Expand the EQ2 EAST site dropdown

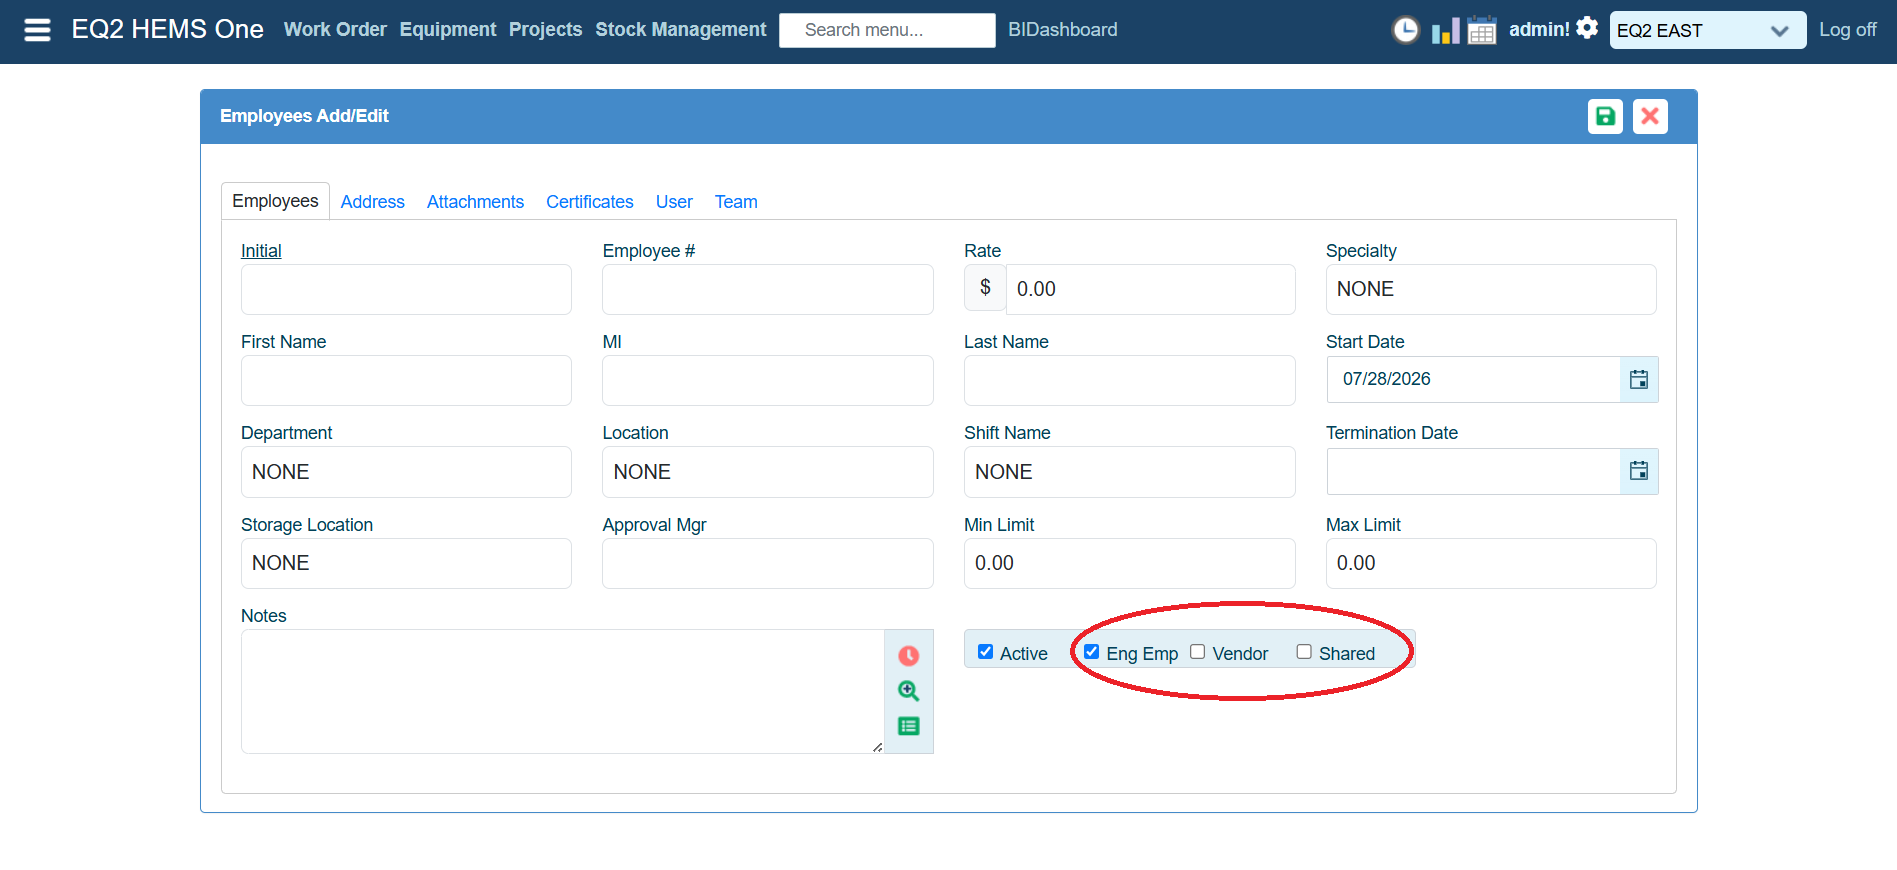[1707, 30]
